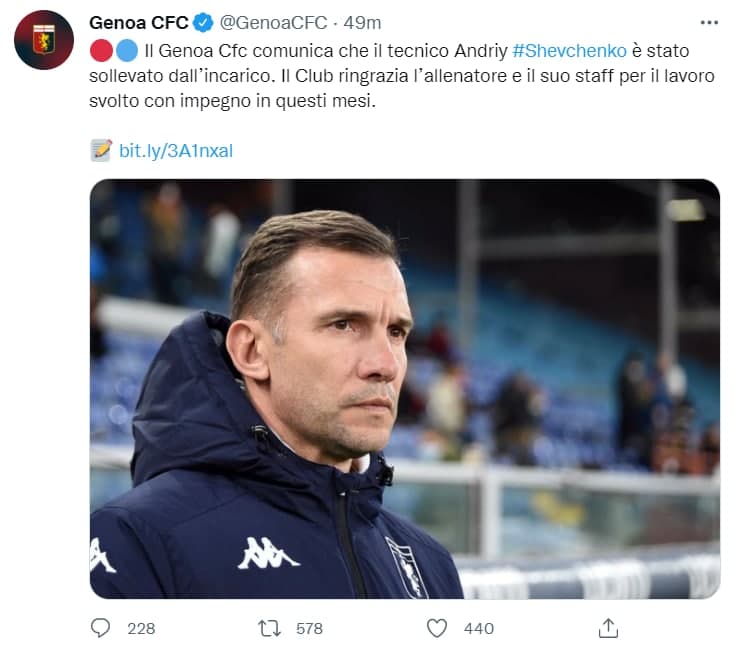742x650 pixels.
Task: Click the memo emoji beside the link
Action: [x=101, y=150]
